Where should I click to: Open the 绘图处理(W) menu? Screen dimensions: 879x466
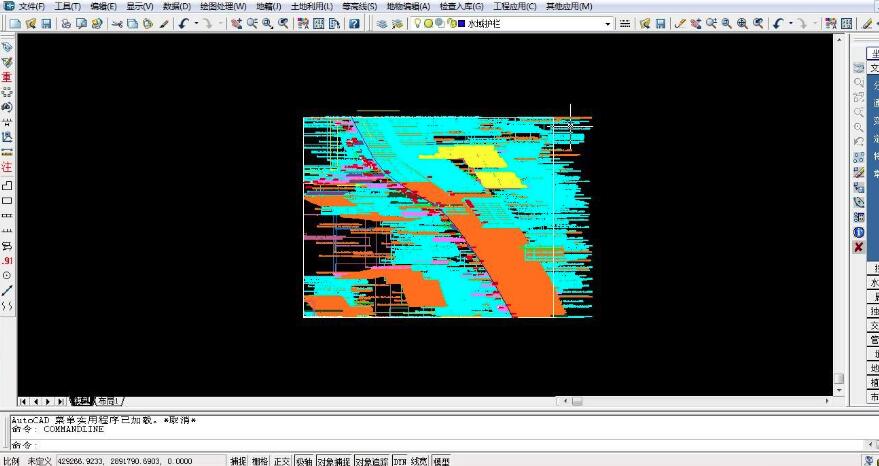223,7
